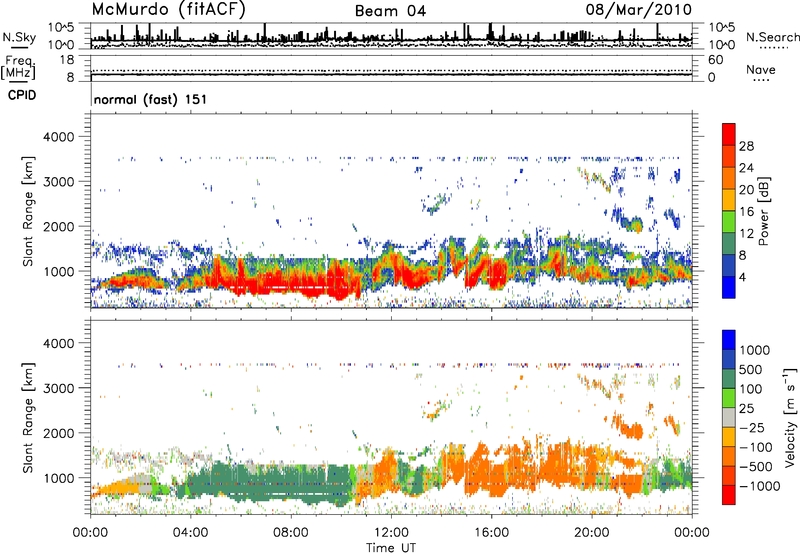Screen dimensions: 800x554
Task: Select the 16:00 time tick label
Action: (x=491, y=533)
